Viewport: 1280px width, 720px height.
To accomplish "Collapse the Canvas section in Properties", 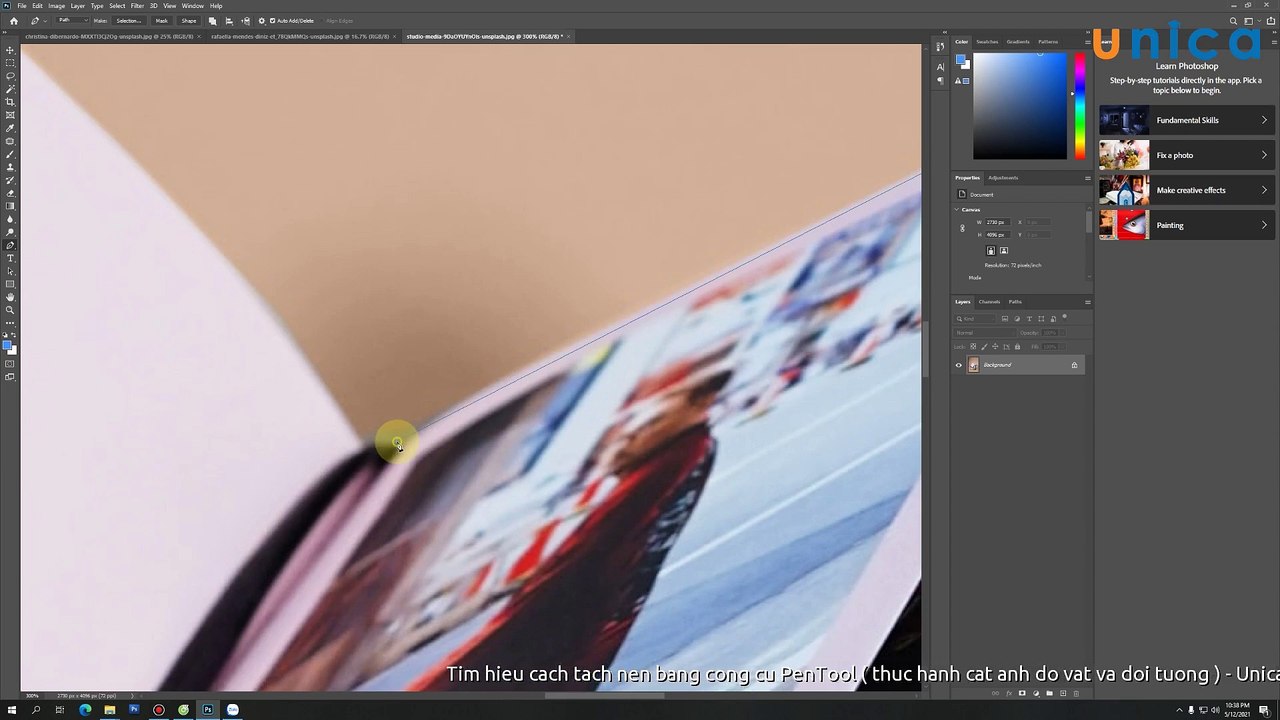I will [958, 209].
